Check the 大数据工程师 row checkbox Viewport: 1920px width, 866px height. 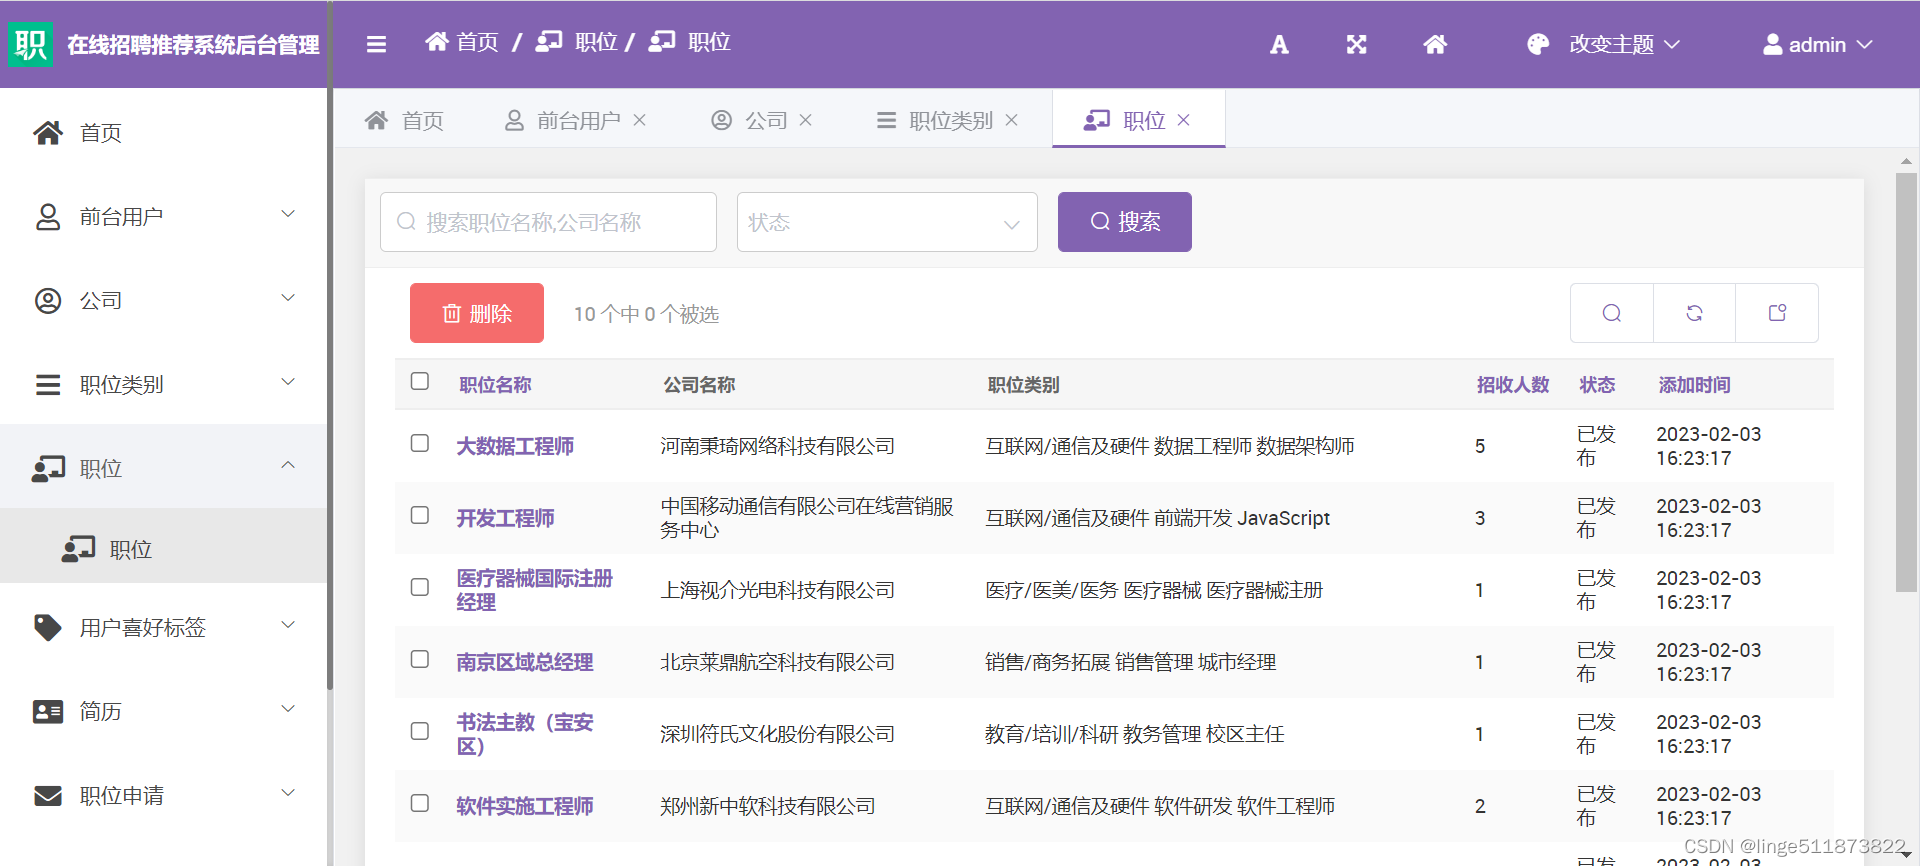click(420, 443)
